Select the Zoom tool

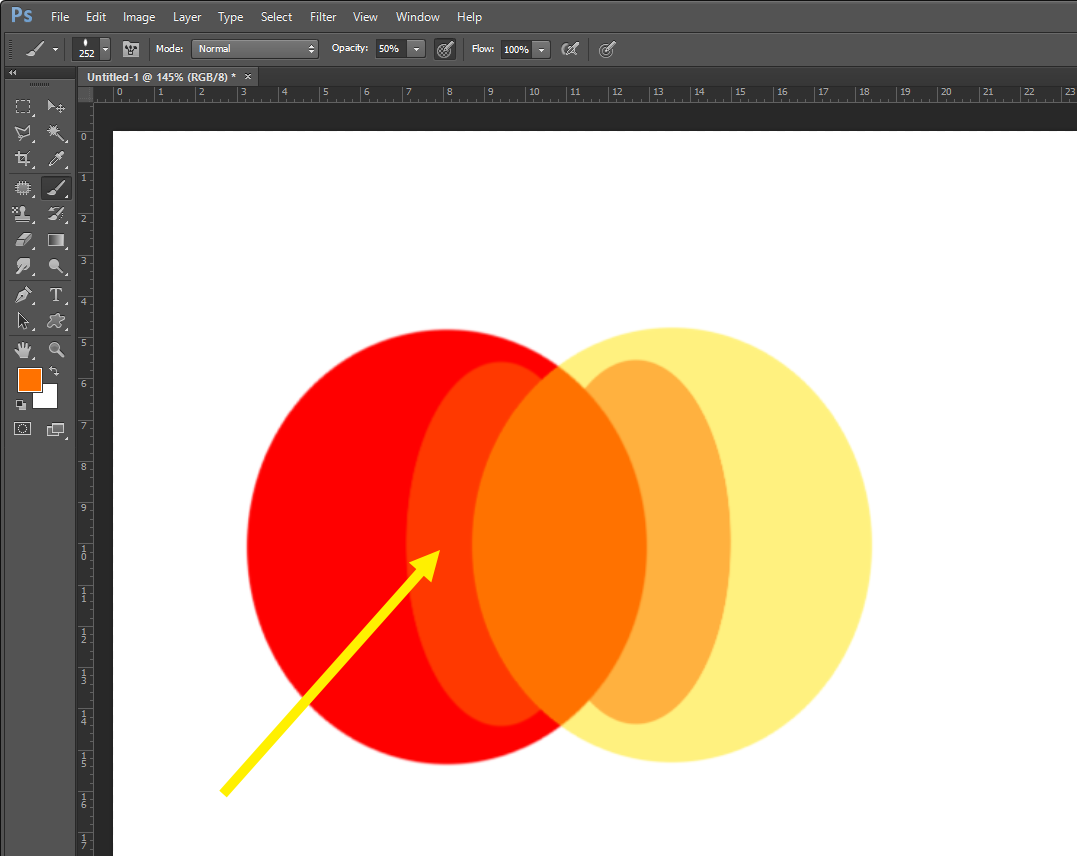point(56,350)
